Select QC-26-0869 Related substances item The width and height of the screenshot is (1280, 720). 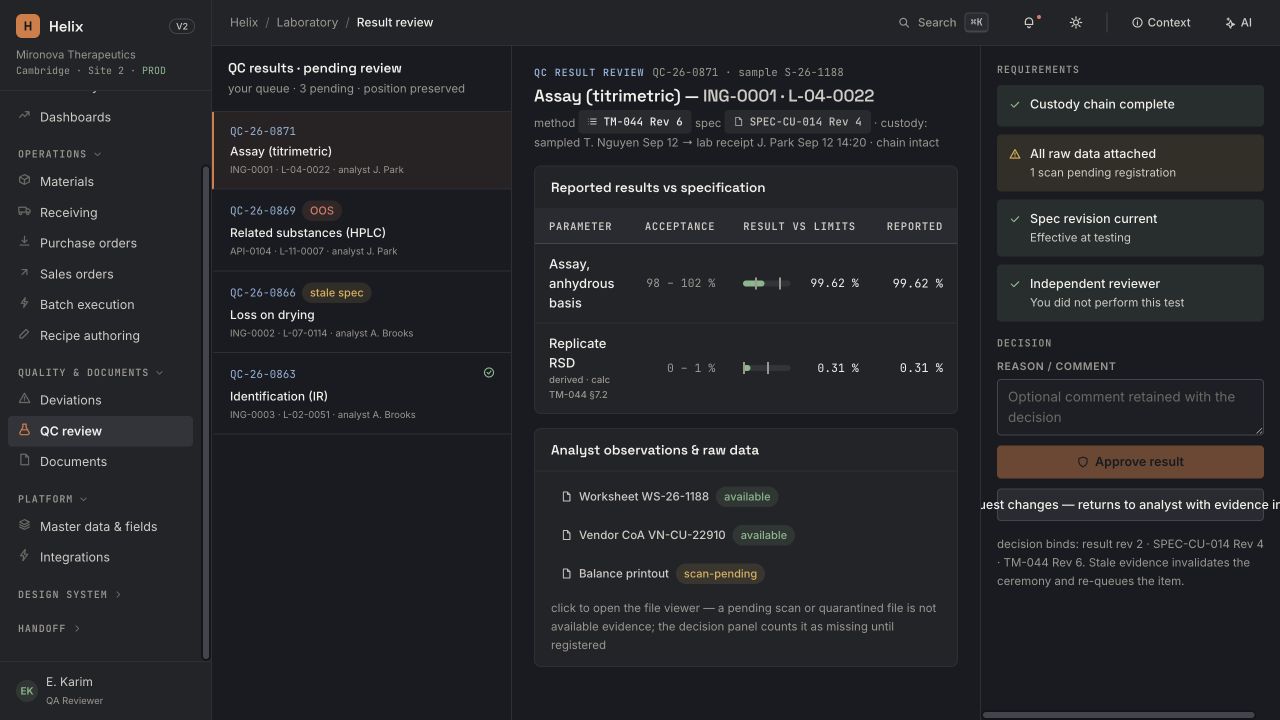pyautogui.click(x=361, y=230)
